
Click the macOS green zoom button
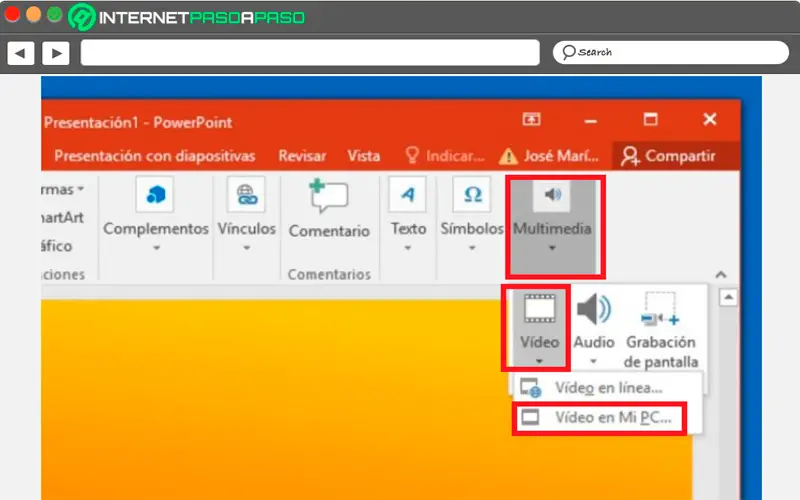click(55, 14)
